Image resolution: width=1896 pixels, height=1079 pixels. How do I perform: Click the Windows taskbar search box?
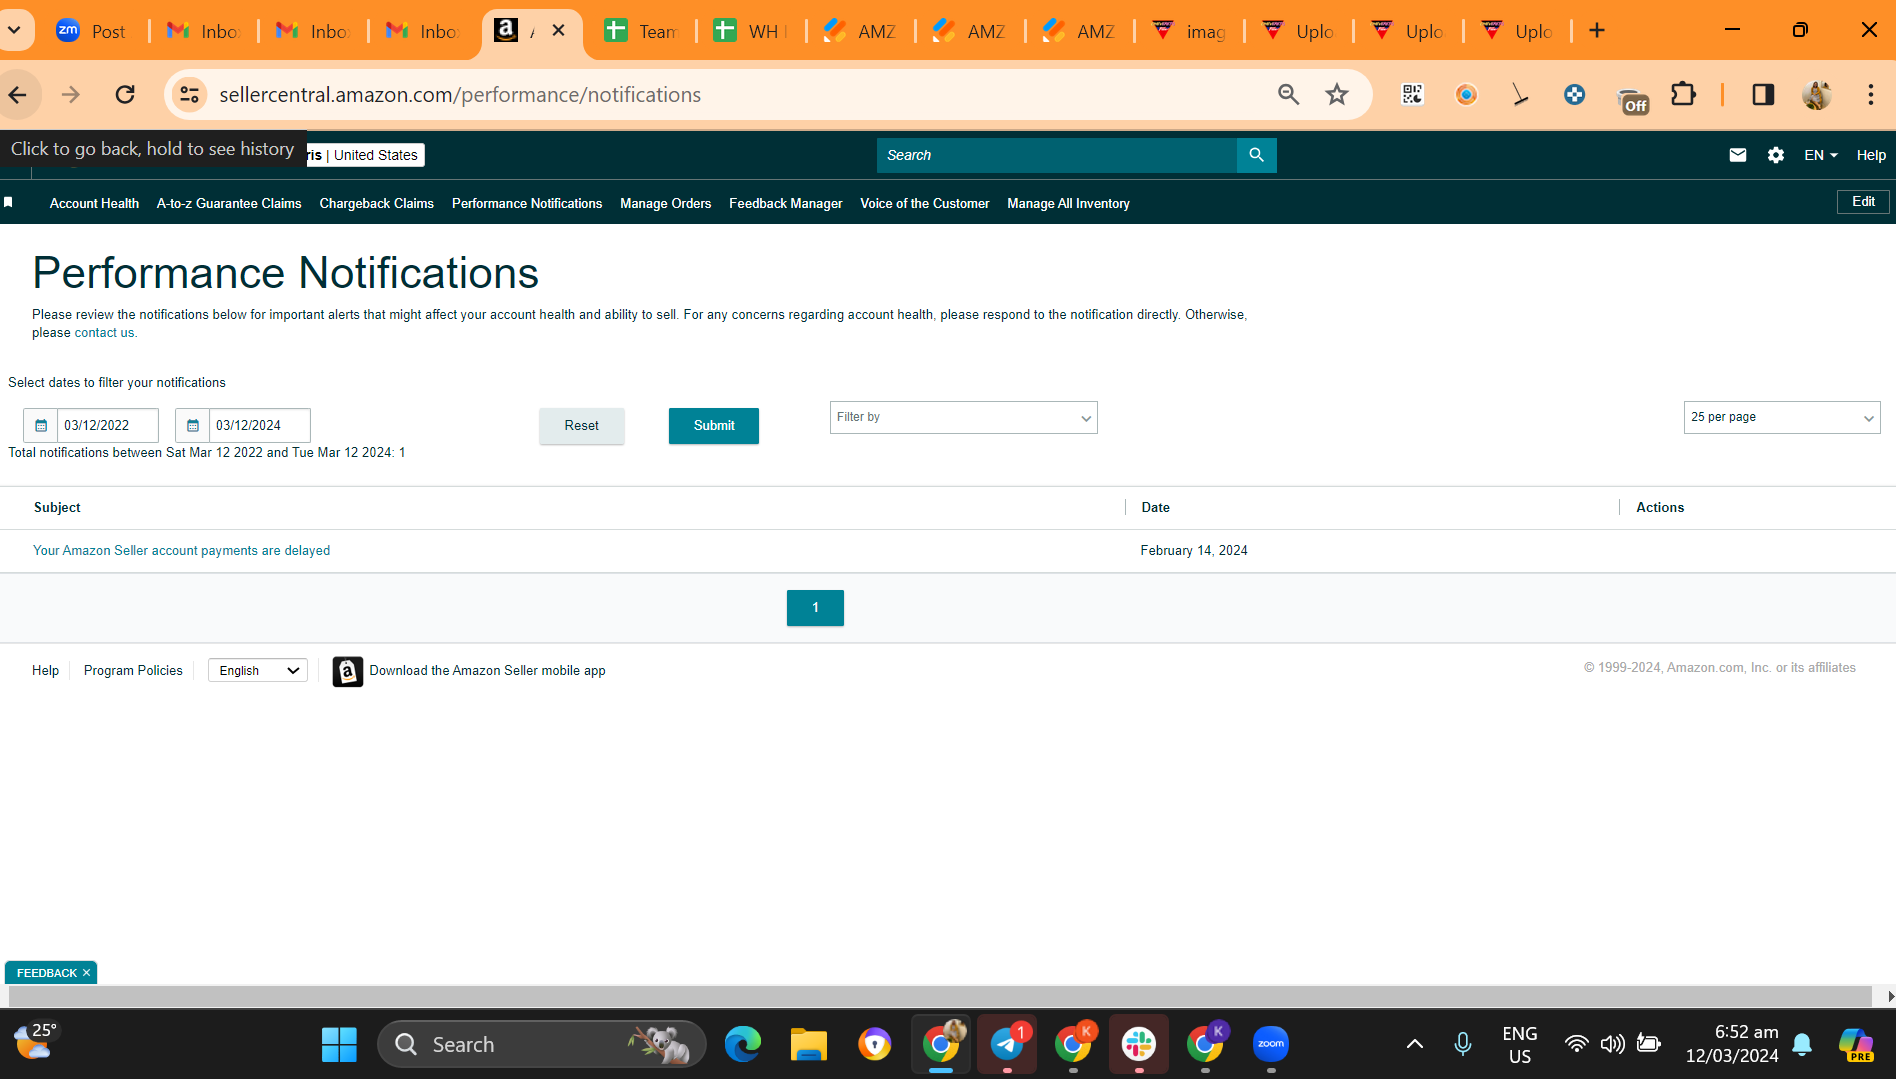tap(542, 1045)
